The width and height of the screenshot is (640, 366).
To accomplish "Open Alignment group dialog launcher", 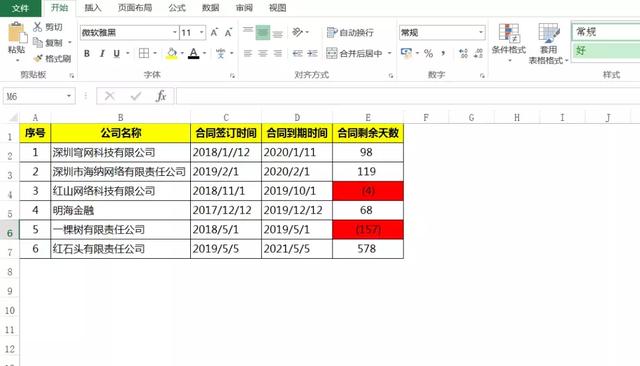I will click(x=391, y=75).
